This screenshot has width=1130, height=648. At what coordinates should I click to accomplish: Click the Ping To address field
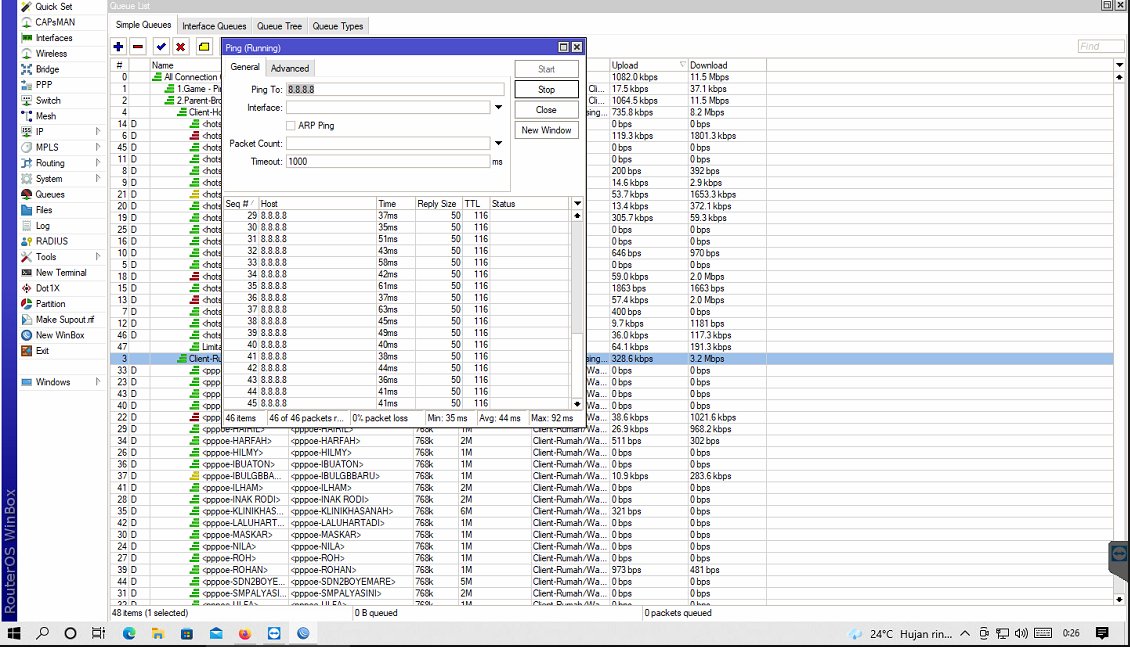point(395,89)
